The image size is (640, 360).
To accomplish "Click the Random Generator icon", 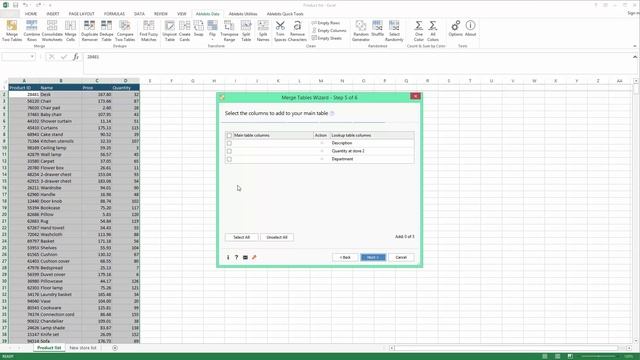I will point(361,31).
